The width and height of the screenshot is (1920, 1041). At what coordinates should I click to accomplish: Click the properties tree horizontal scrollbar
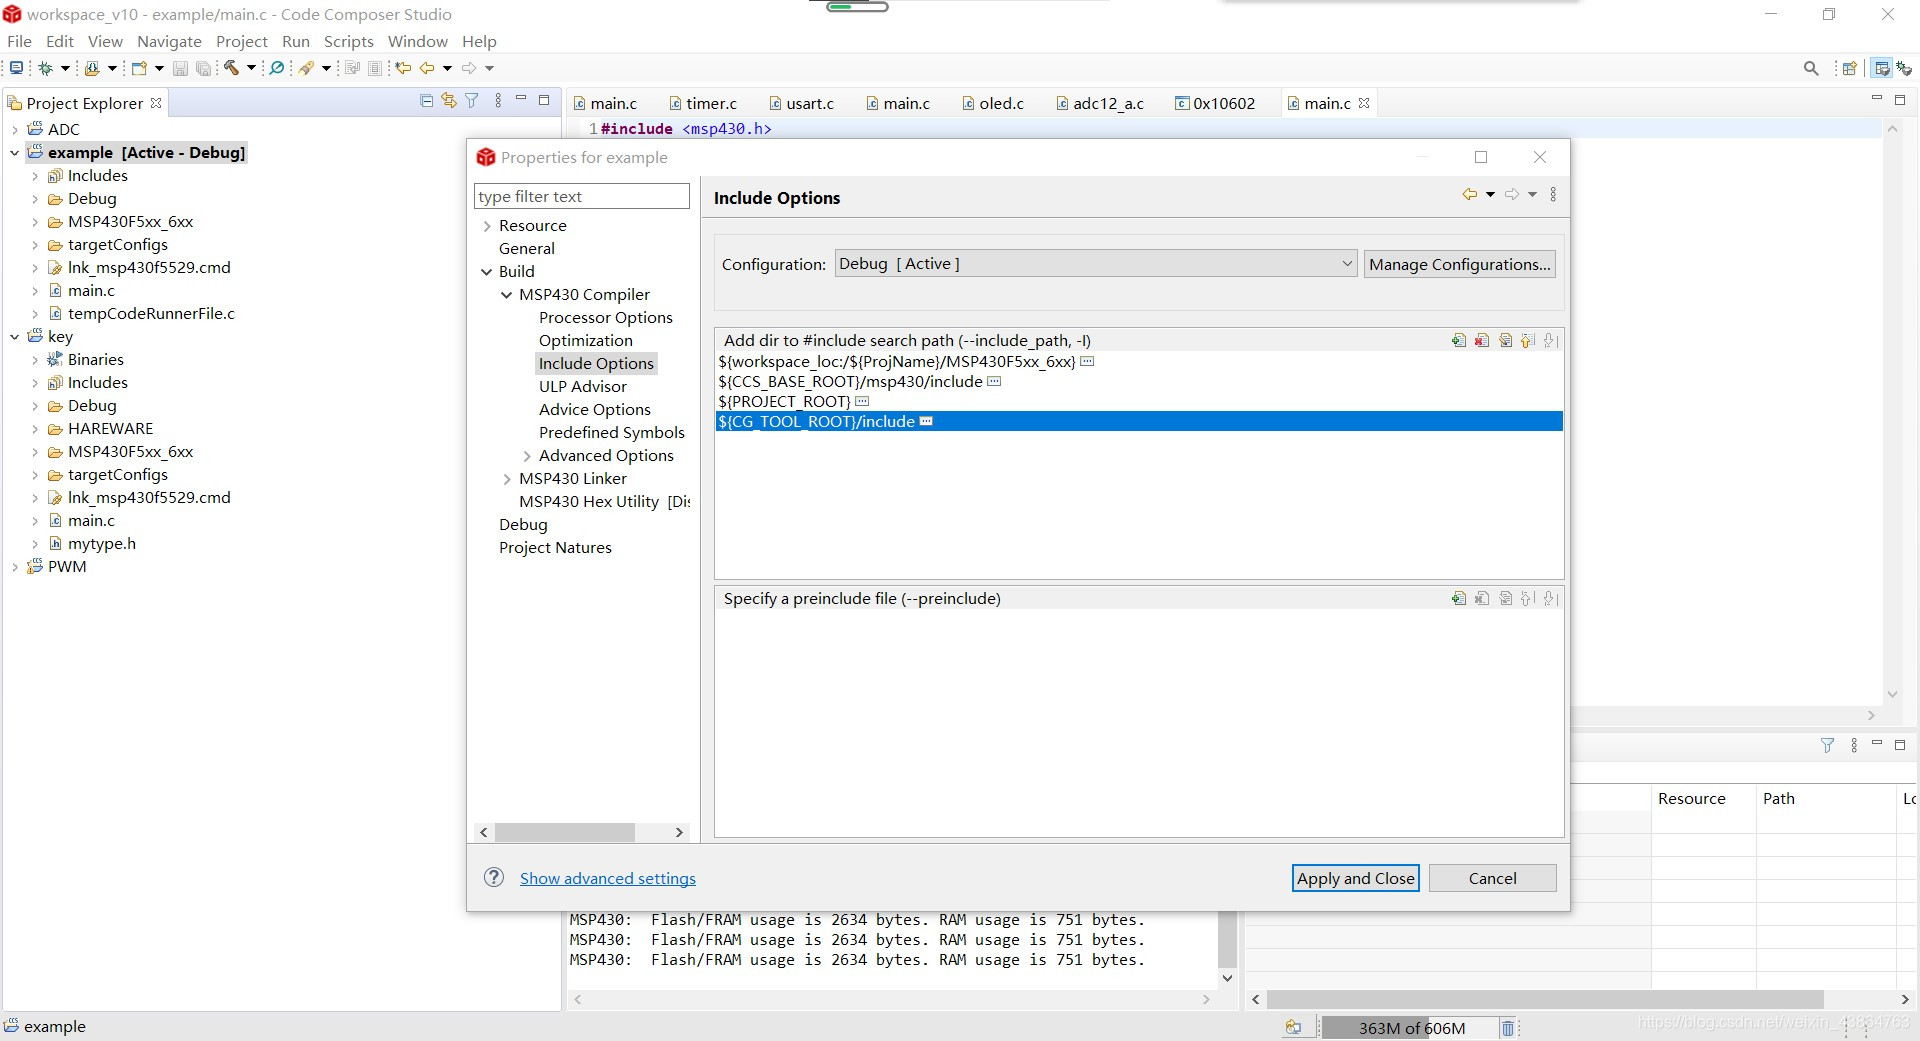565,832
